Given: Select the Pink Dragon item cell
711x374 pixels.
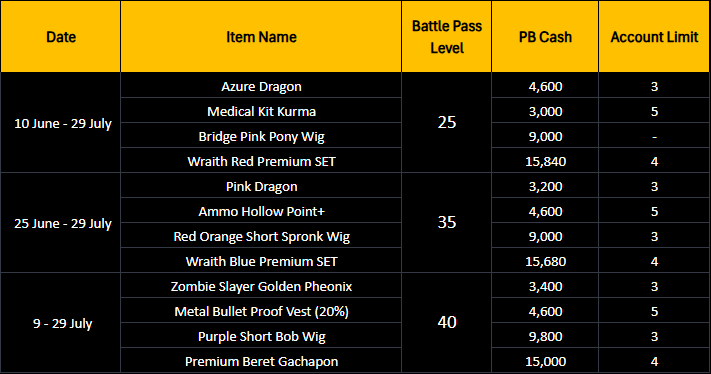Looking at the screenshot, I should pyautogui.click(x=261, y=186).
